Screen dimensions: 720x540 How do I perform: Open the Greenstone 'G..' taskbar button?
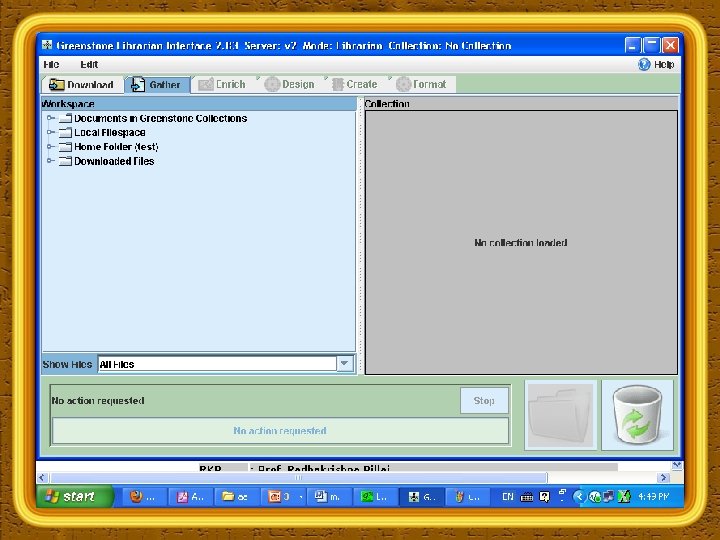pos(422,497)
